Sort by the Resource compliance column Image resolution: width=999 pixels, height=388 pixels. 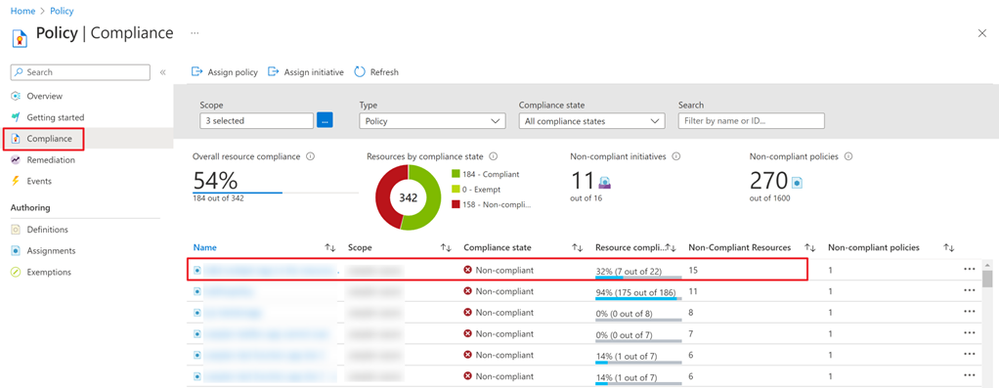pyautogui.click(x=670, y=247)
